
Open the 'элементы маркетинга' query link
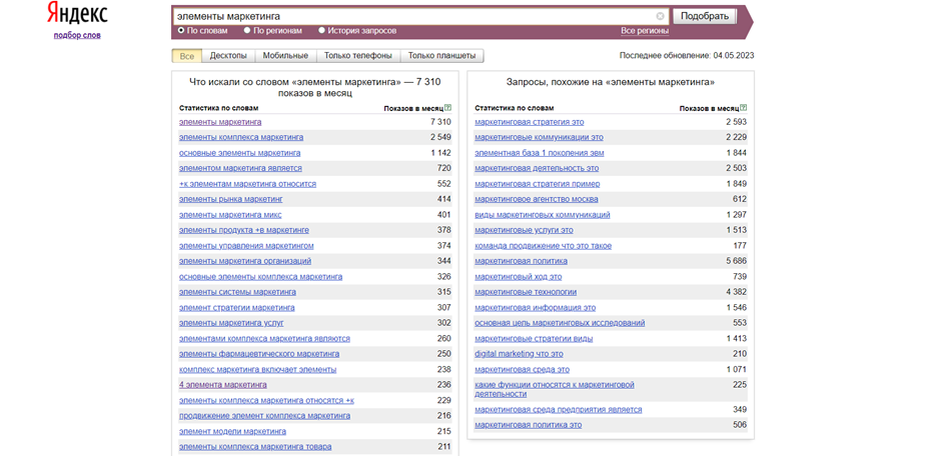coord(220,122)
